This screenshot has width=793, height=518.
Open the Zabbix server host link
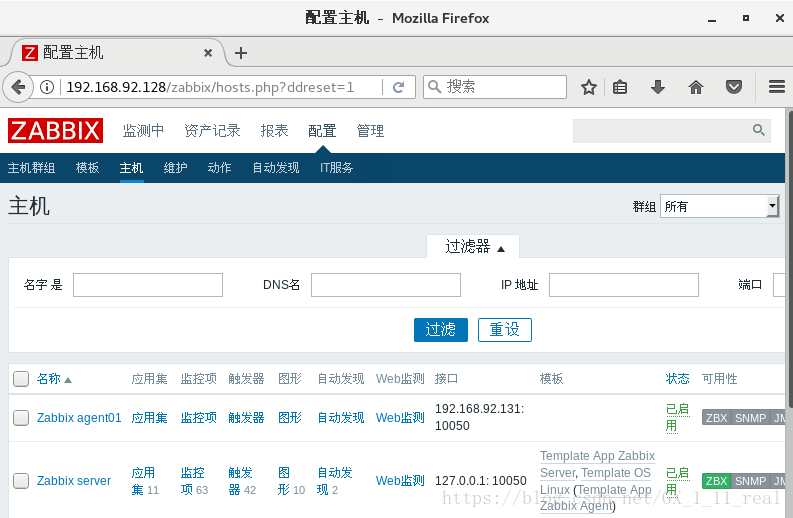click(x=74, y=481)
